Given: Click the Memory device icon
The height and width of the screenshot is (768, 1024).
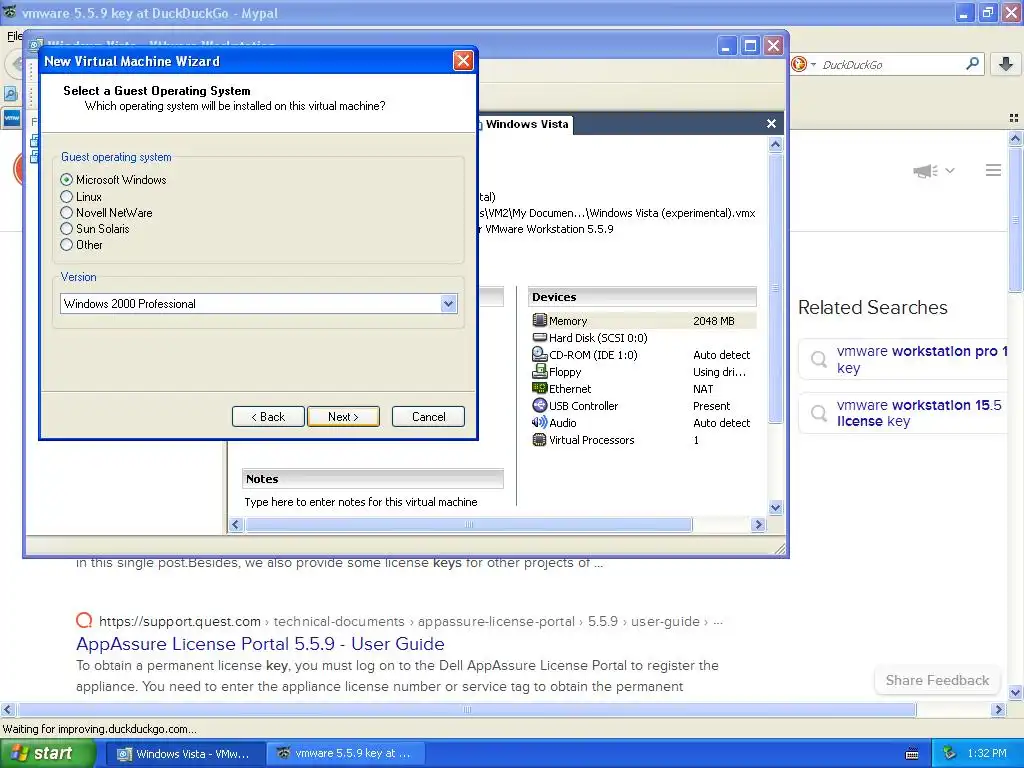Looking at the screenshot, I should [539, 320].
